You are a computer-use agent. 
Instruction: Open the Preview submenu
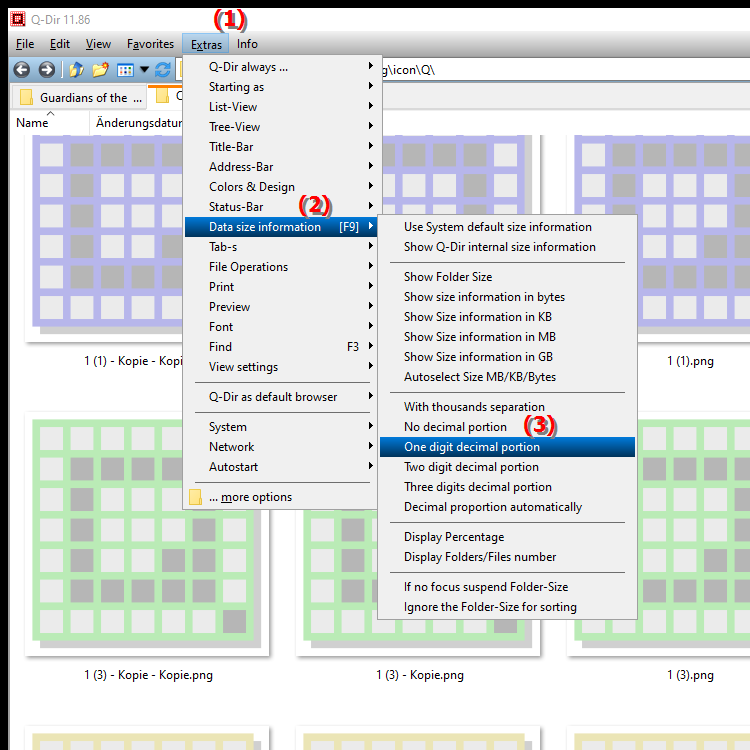coord(281,307)
